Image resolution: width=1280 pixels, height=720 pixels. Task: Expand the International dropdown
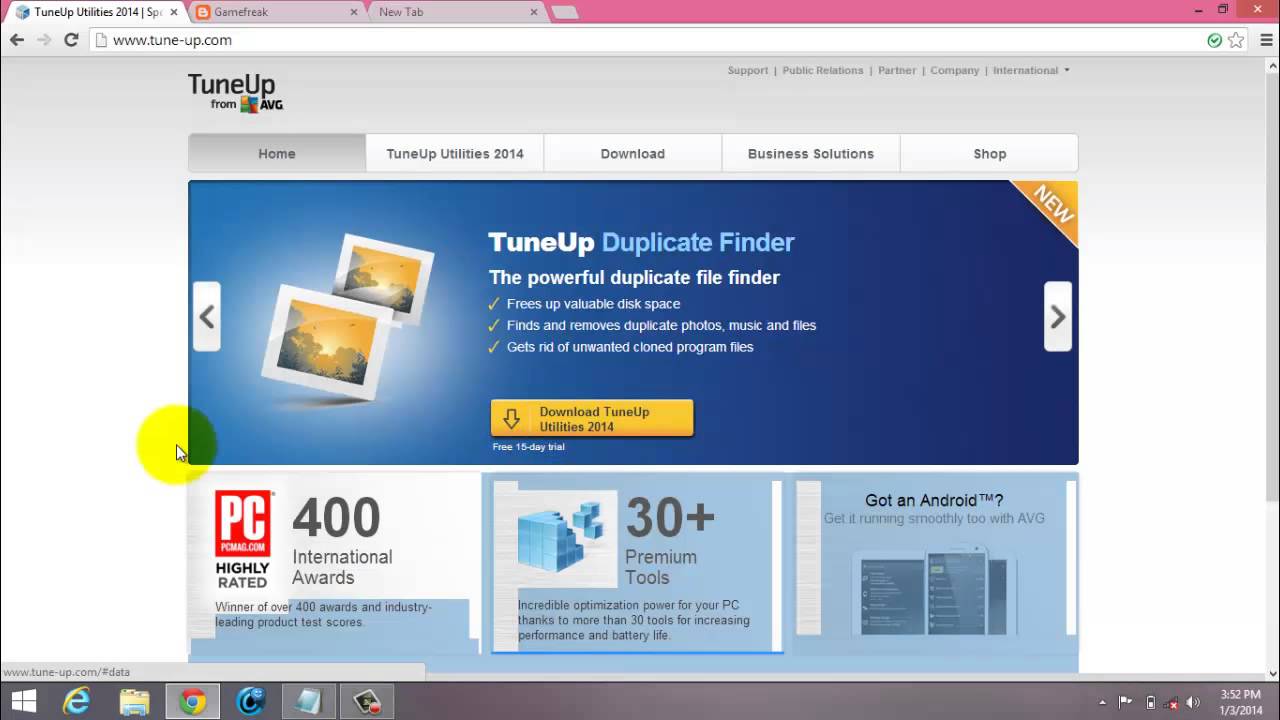(1031, 70)
